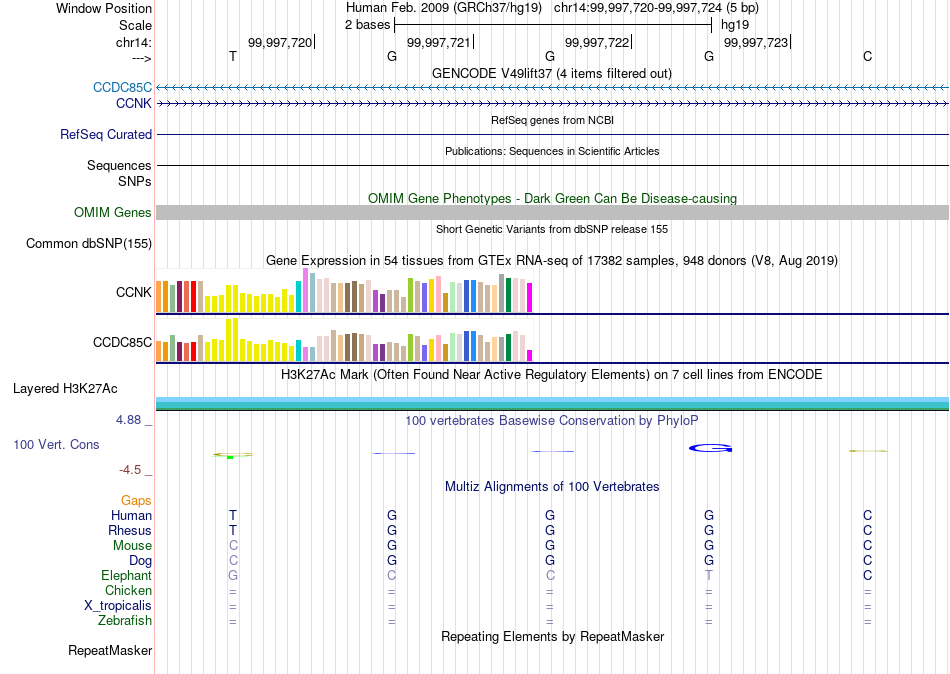The image size is (950, 674).
Task: Click the RefSeq genes from NCBI title
Action: pos(552,120)
